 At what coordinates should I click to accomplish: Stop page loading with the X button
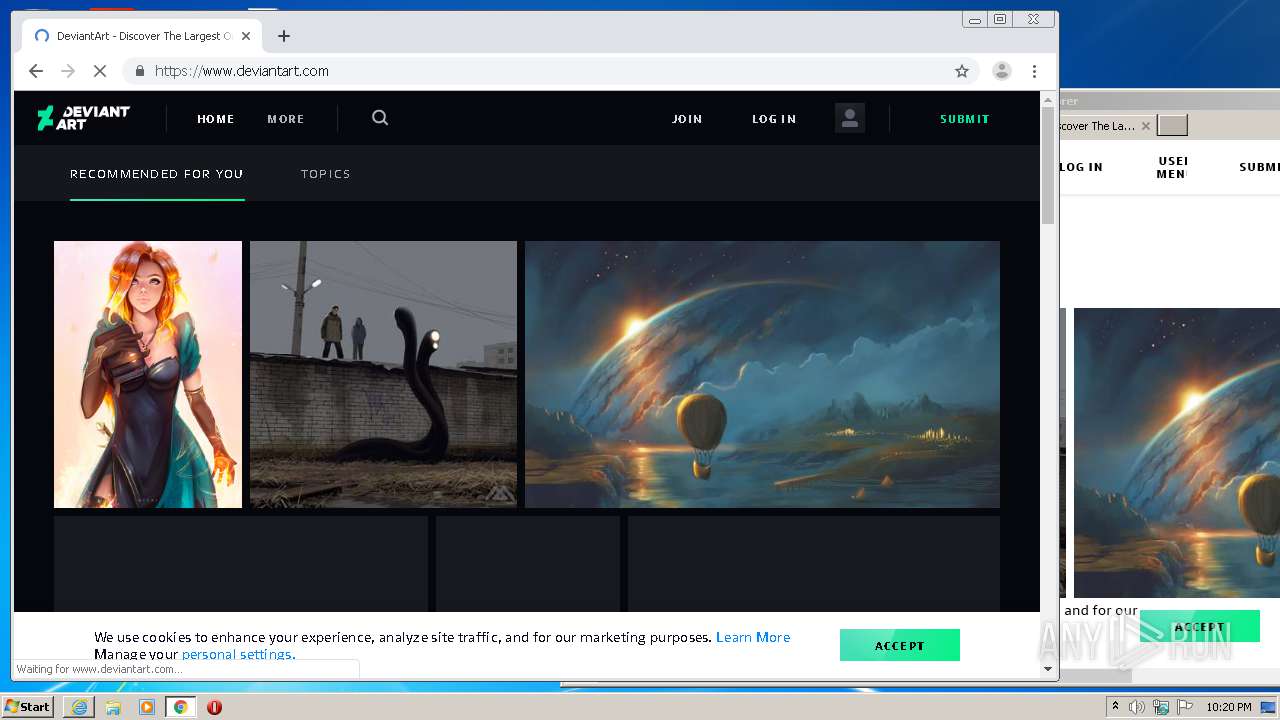(x=100, y=71)
